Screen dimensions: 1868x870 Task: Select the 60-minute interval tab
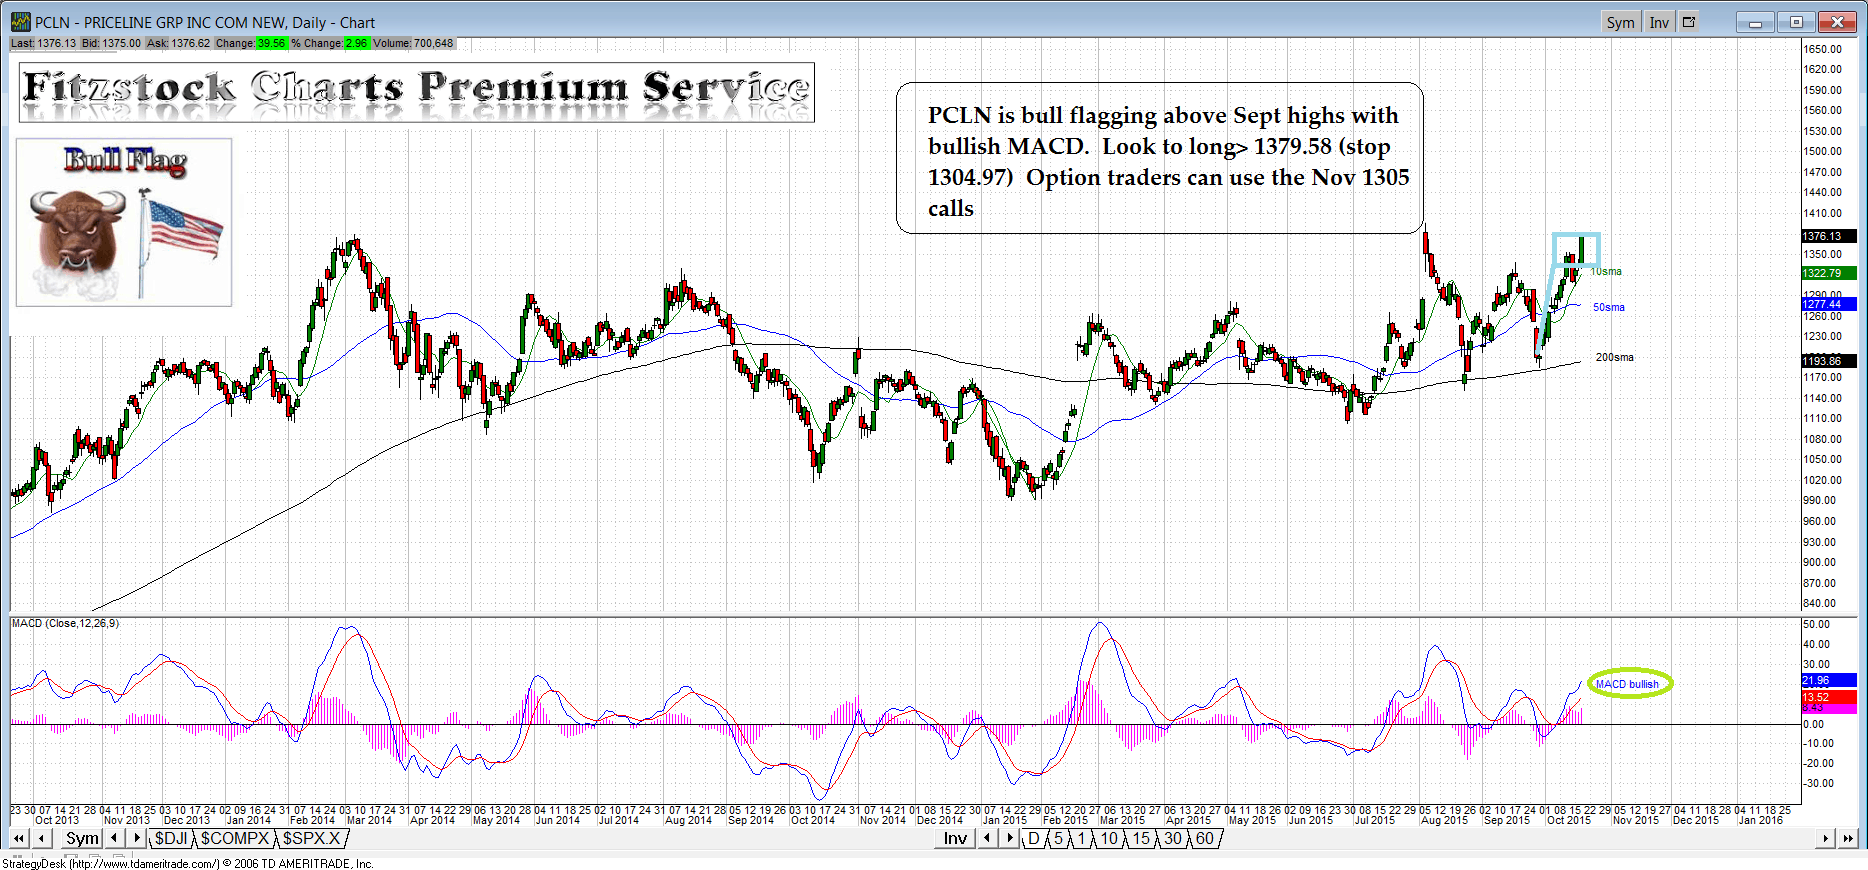tap(1205, 838)
